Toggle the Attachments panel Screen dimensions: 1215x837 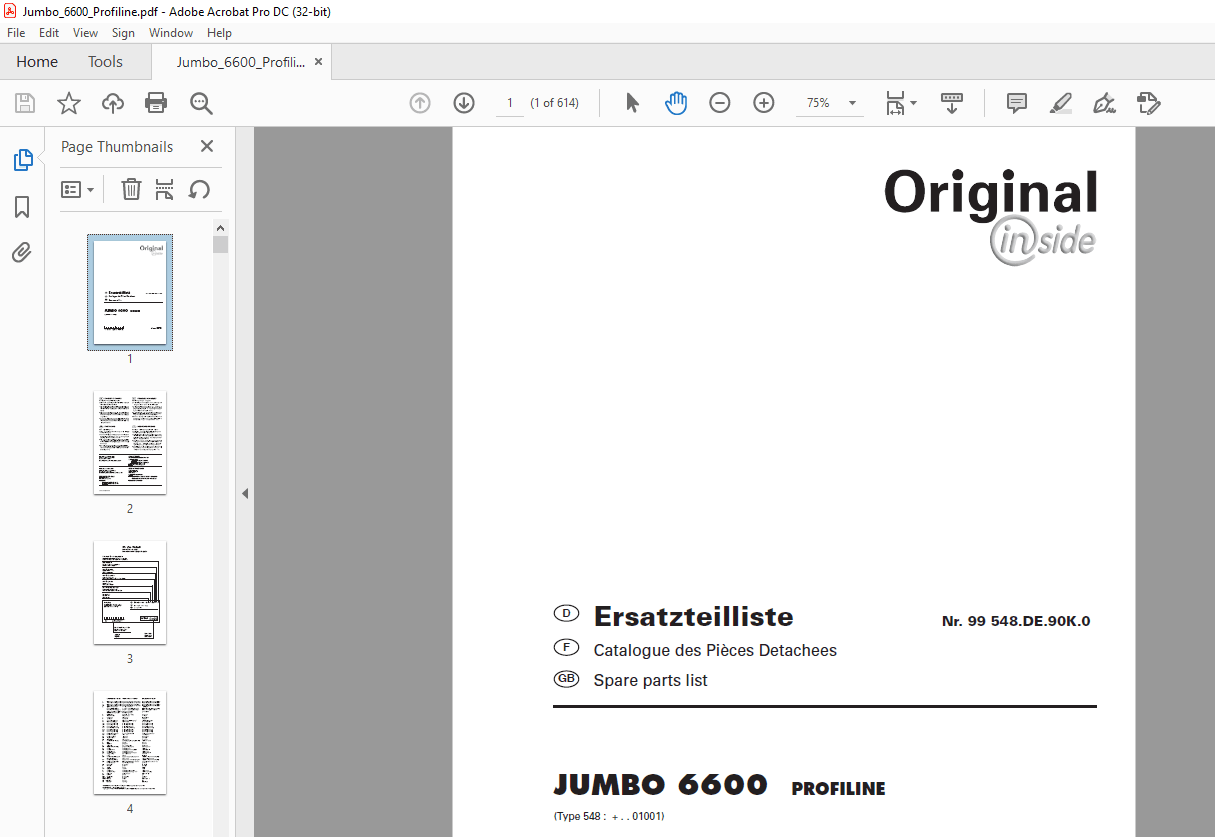22,252
